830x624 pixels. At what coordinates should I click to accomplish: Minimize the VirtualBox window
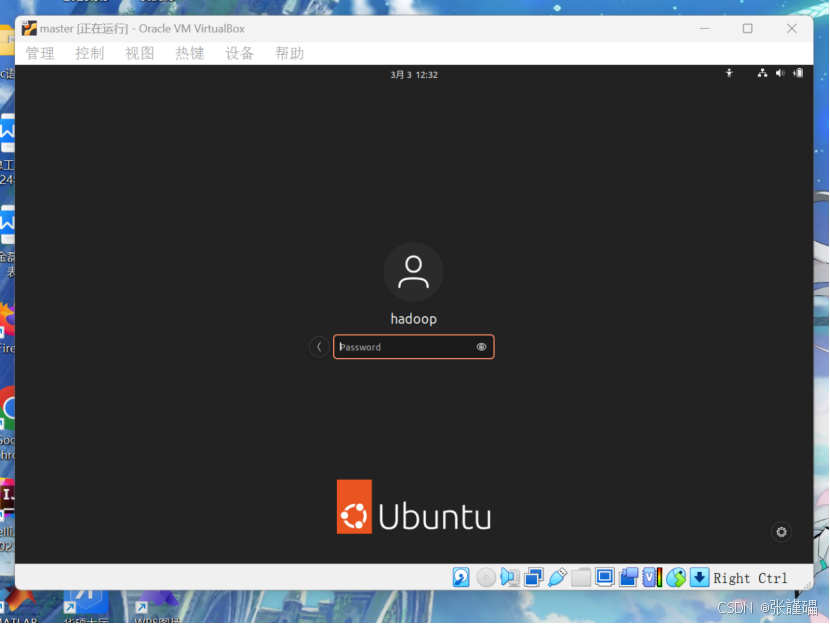(x=705, y=29)
